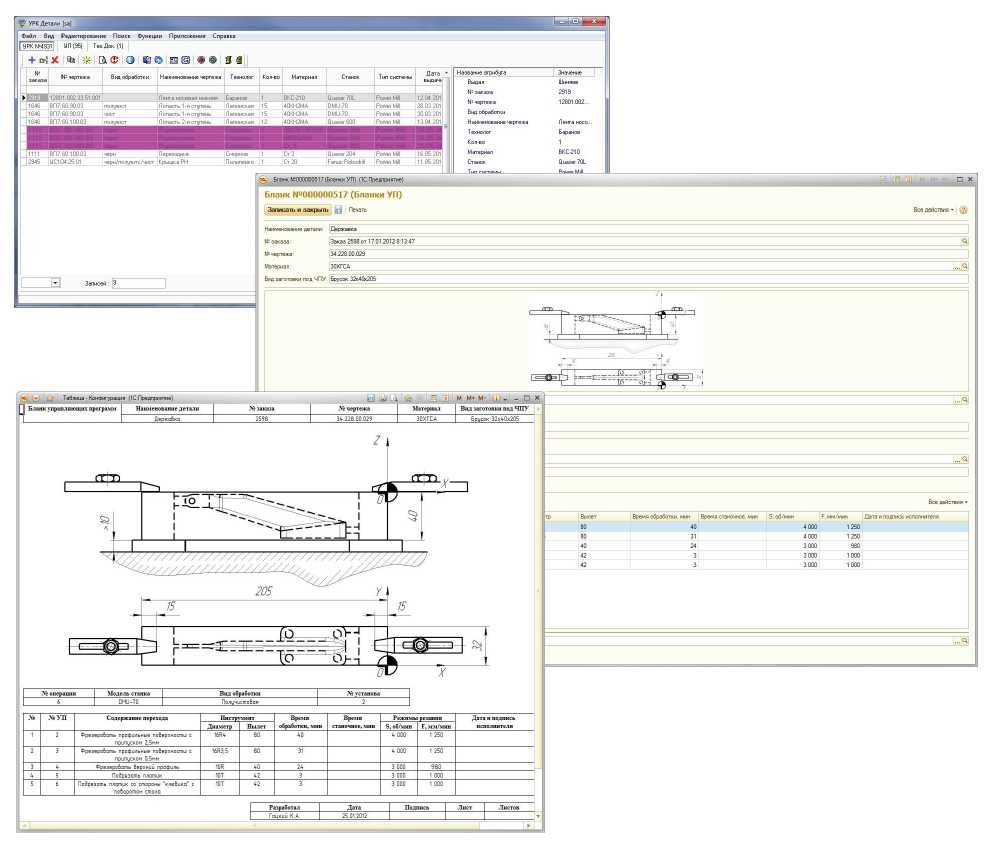Screen dimensions: 988x843
Task: Click the magnifier icon in Материал field
Action: [965, 267]
